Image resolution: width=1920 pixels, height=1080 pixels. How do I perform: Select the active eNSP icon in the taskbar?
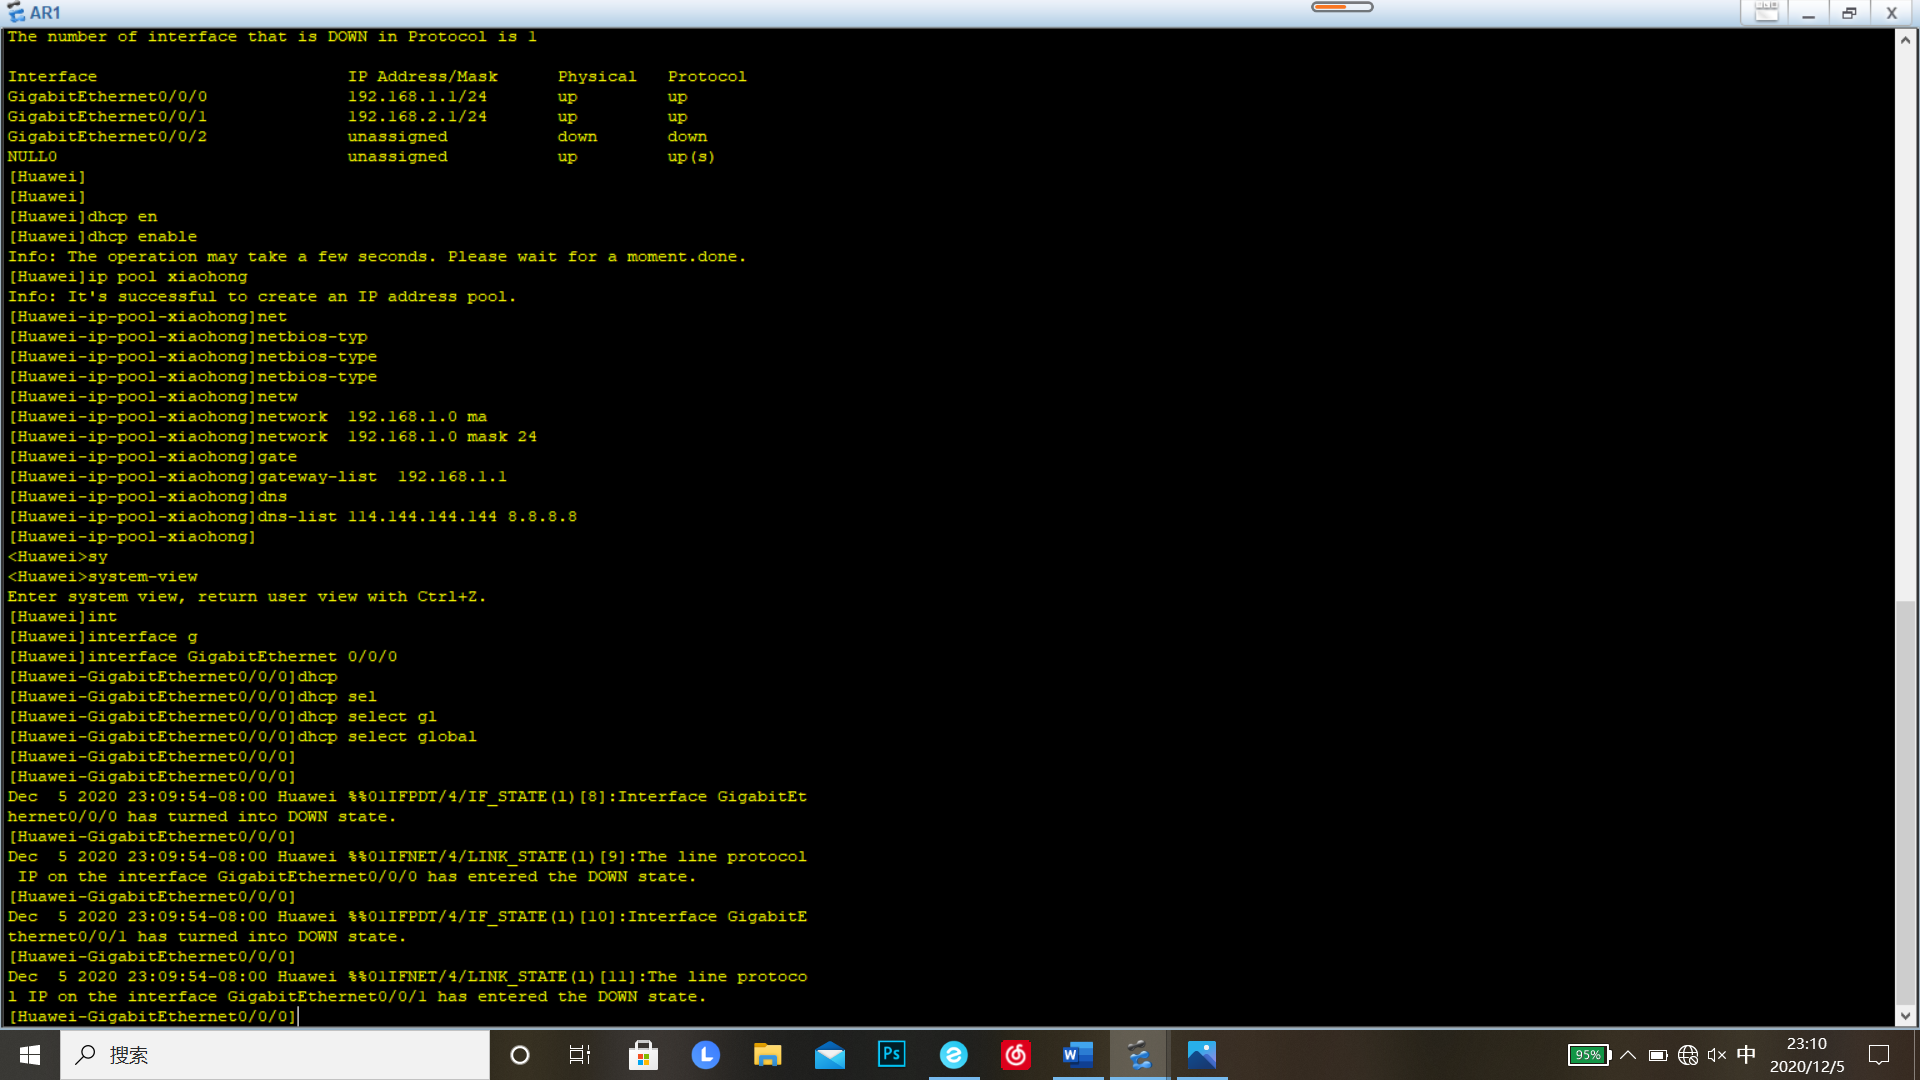1139,1054
